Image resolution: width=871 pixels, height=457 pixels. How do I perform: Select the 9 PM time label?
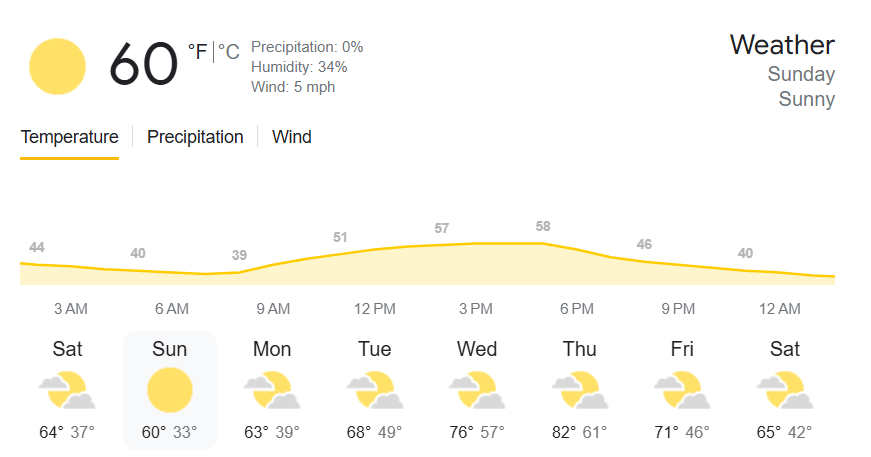point(678,309)
